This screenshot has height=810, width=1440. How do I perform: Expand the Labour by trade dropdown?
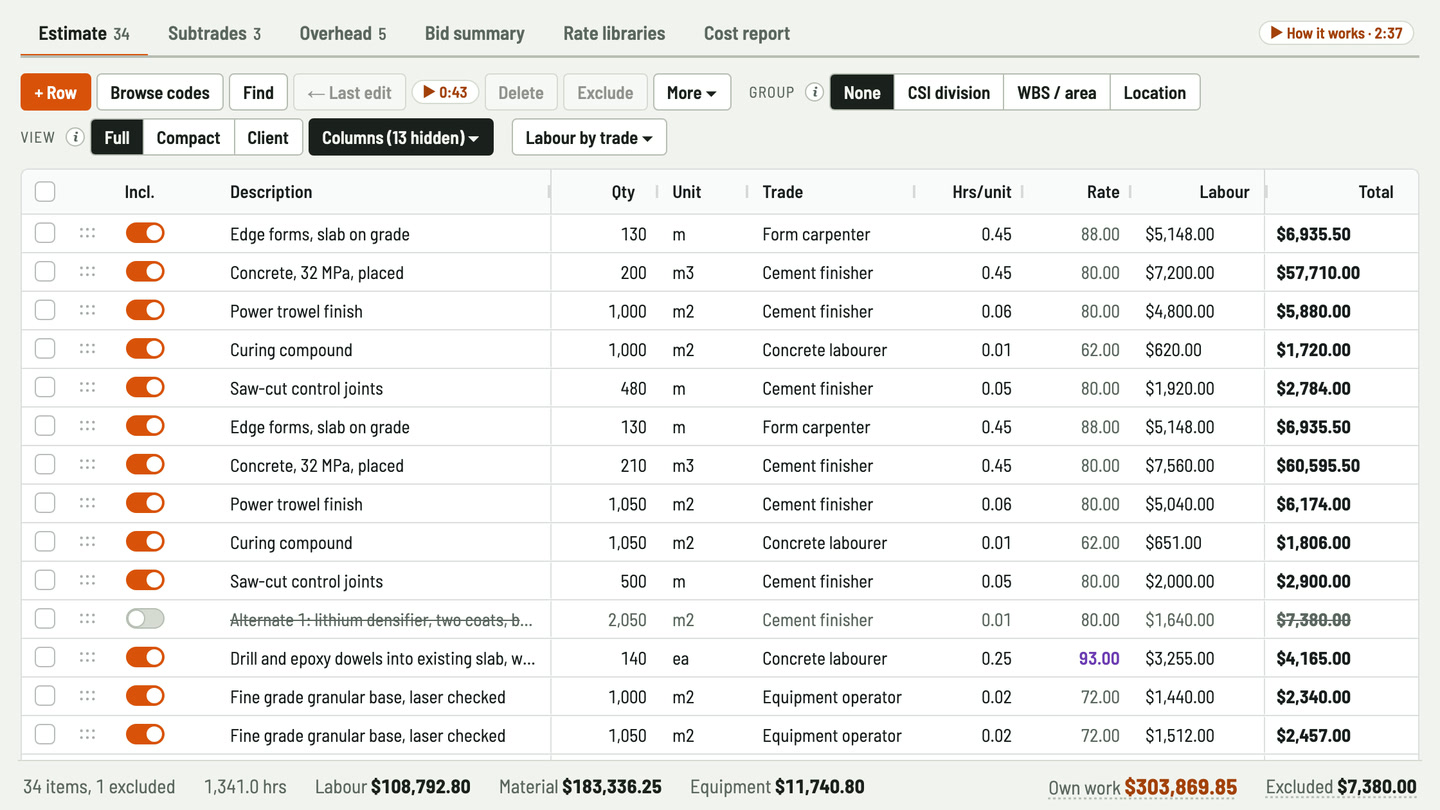click(589, 138)
